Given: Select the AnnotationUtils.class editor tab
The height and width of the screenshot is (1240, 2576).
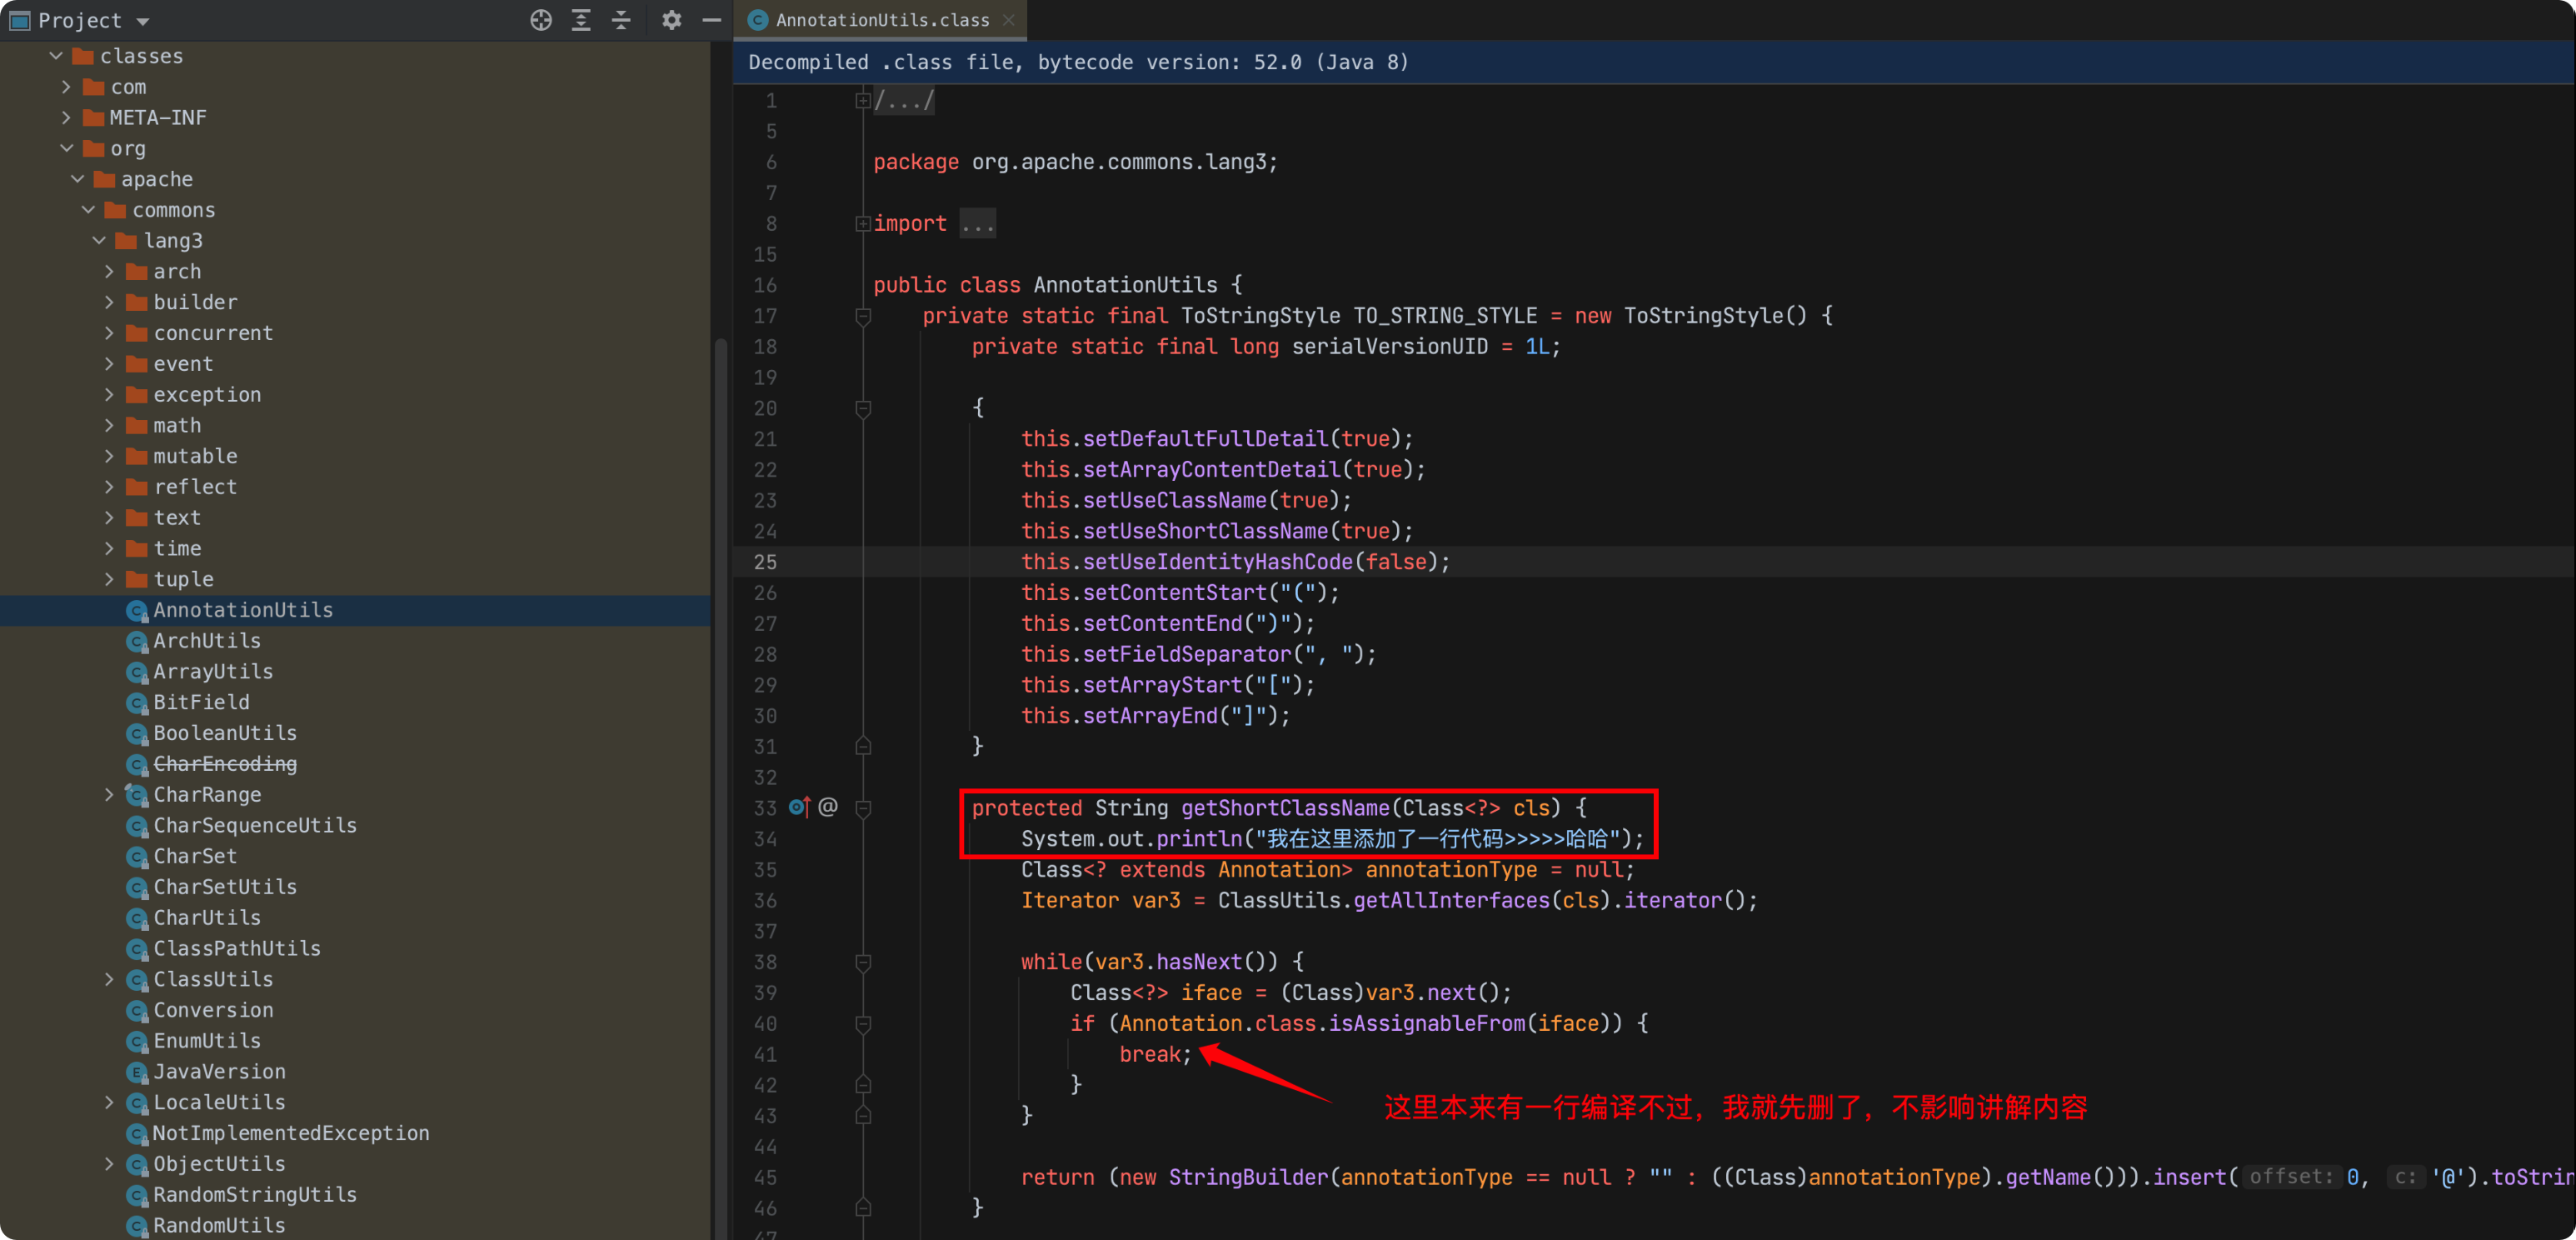Looking at the screenshot, I should 881,20.
